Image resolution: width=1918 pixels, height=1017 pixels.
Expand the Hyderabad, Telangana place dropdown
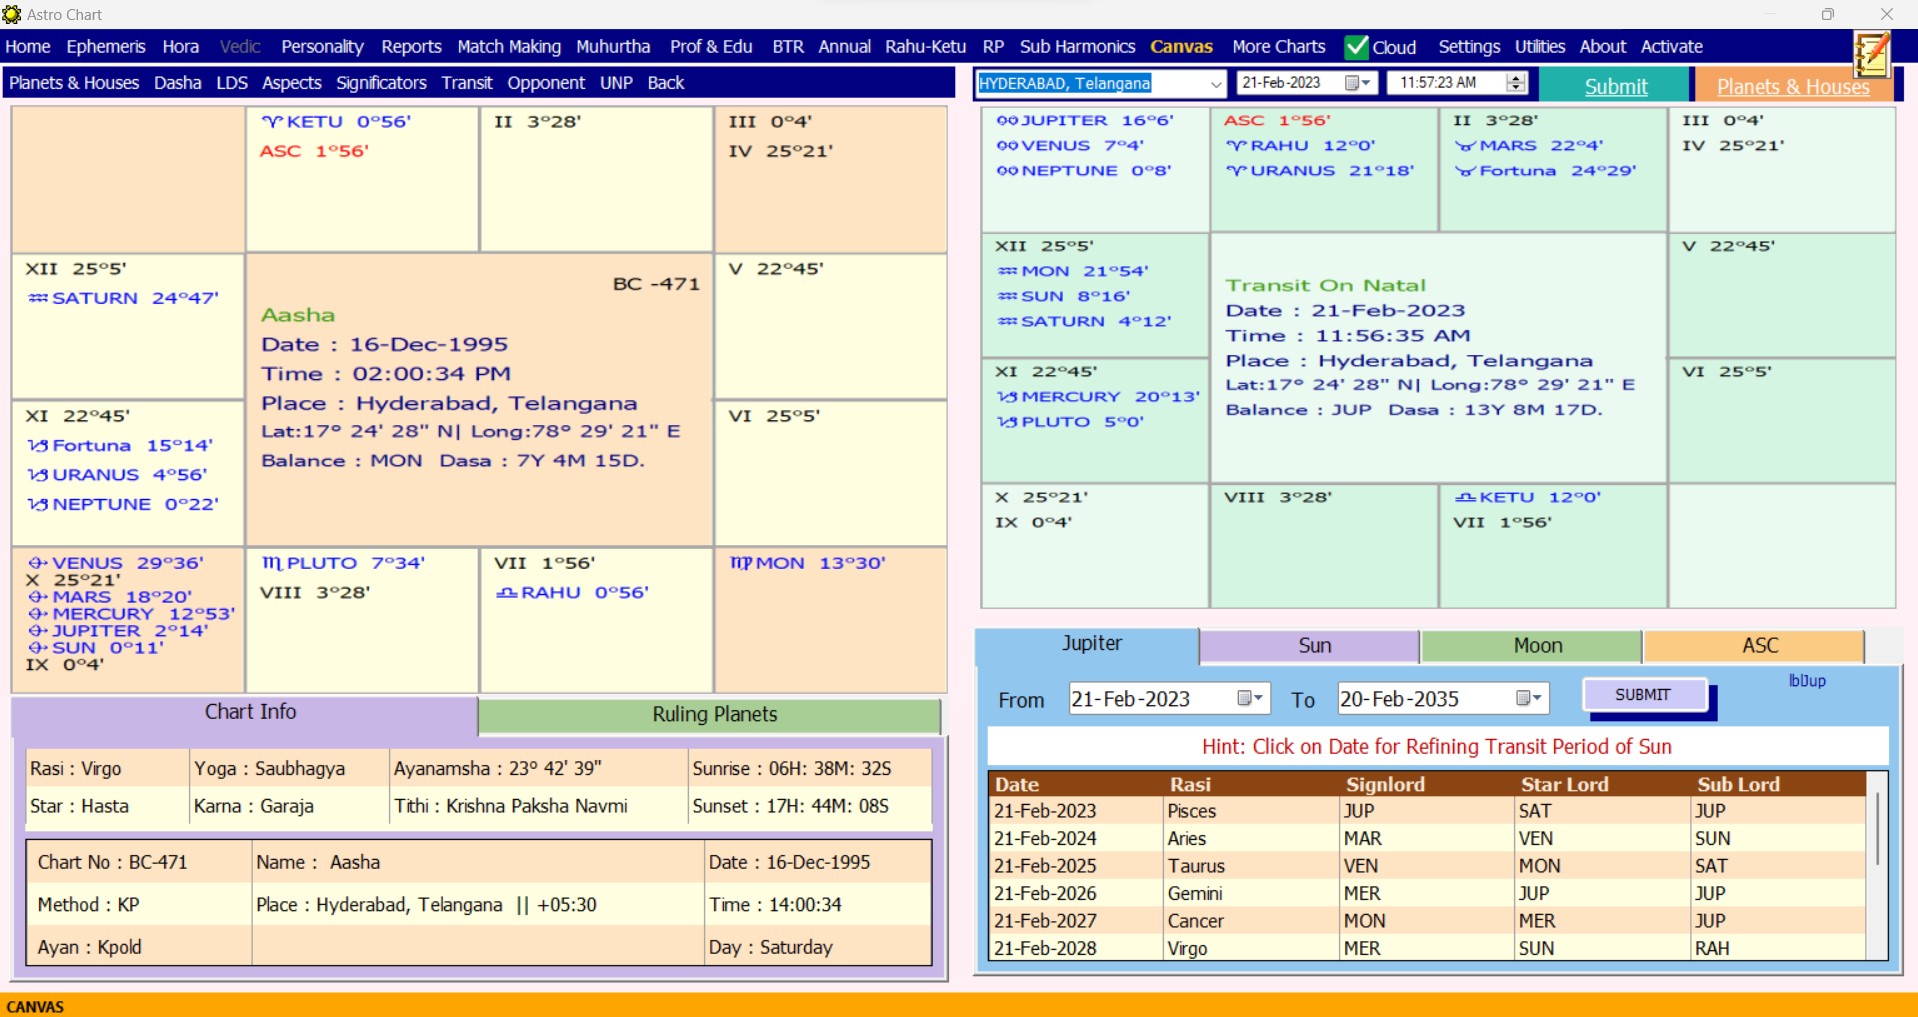click(x=1215, y=84)
